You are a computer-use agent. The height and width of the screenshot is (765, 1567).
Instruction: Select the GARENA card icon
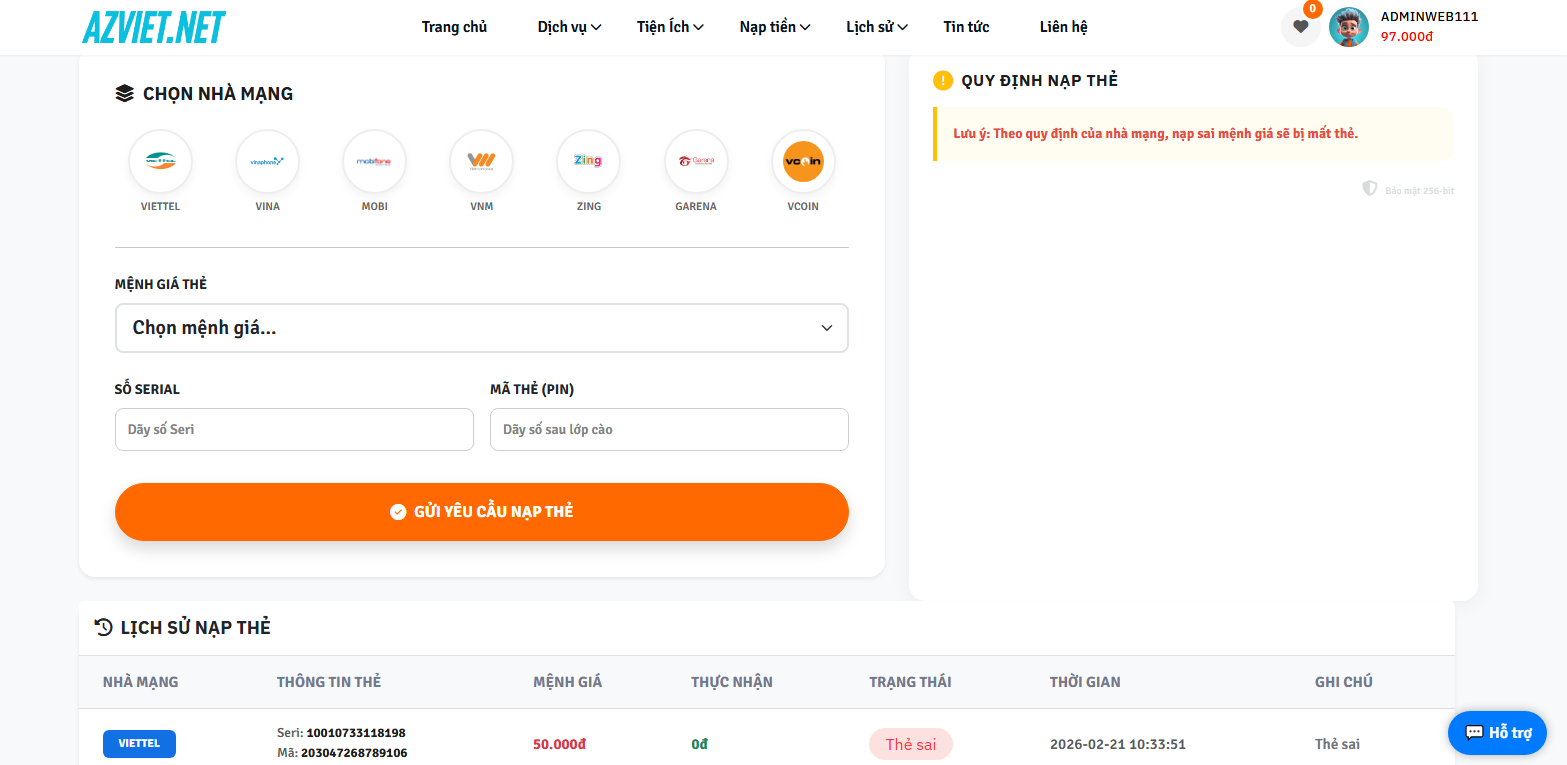[696, 161]
